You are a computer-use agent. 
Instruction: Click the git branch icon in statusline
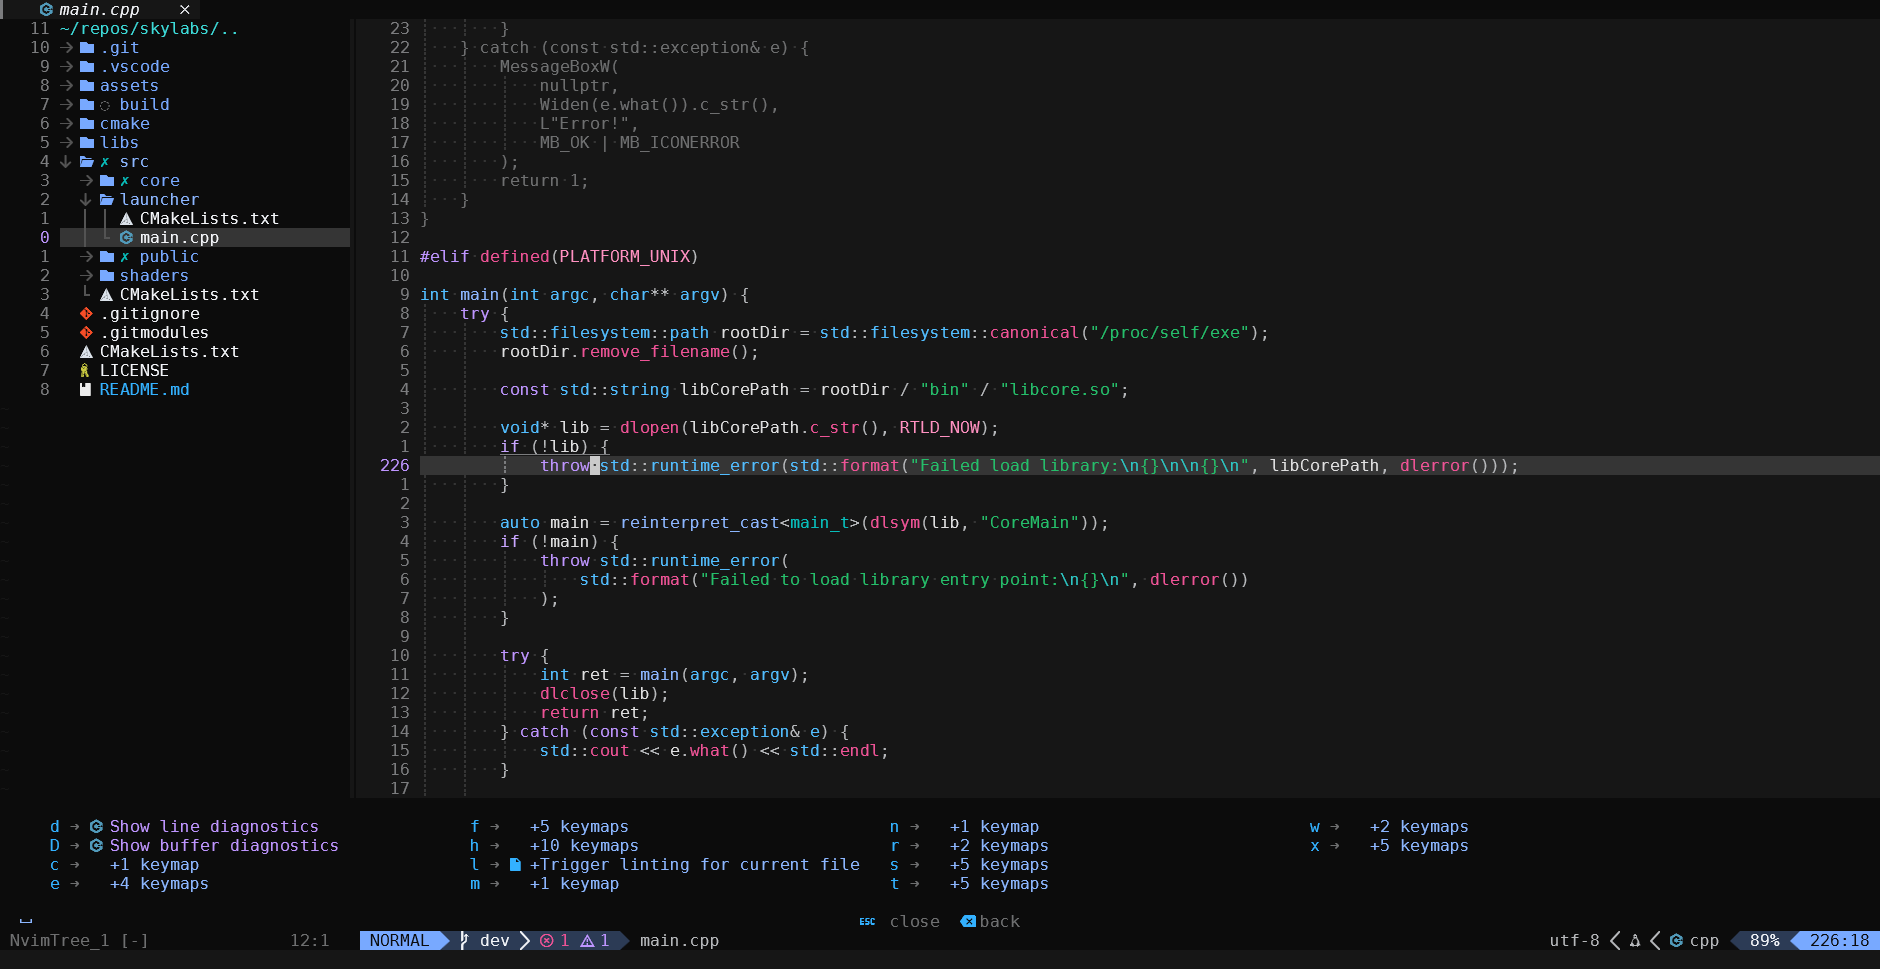point(464,941)
